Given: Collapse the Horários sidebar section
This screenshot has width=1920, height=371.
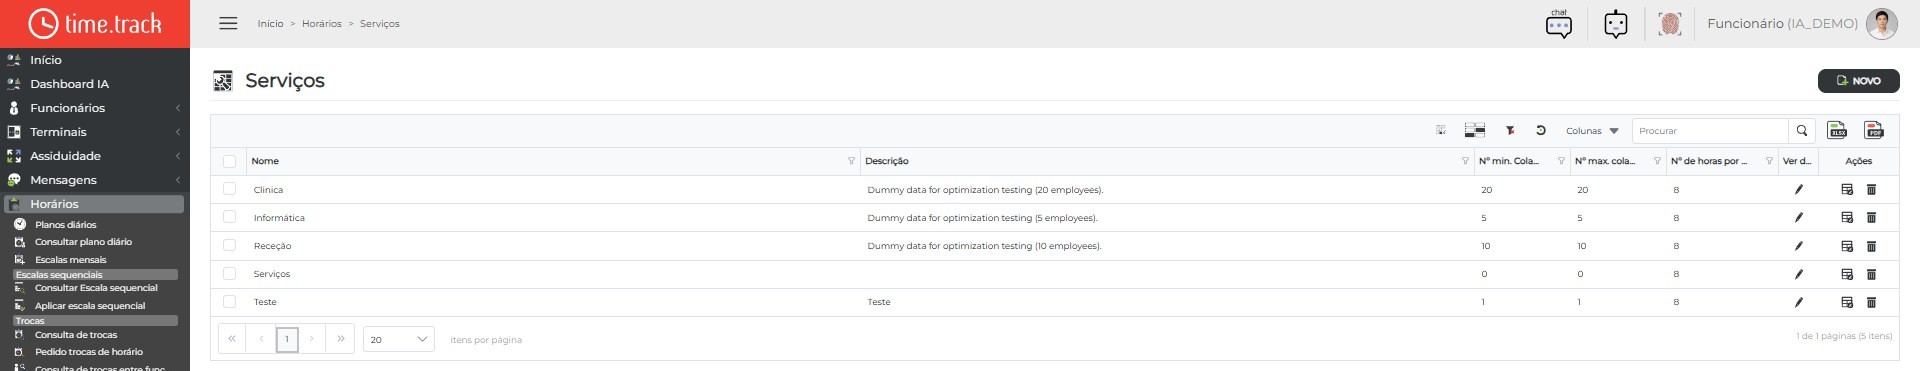Looking at the screenshot, I should 95,204.
